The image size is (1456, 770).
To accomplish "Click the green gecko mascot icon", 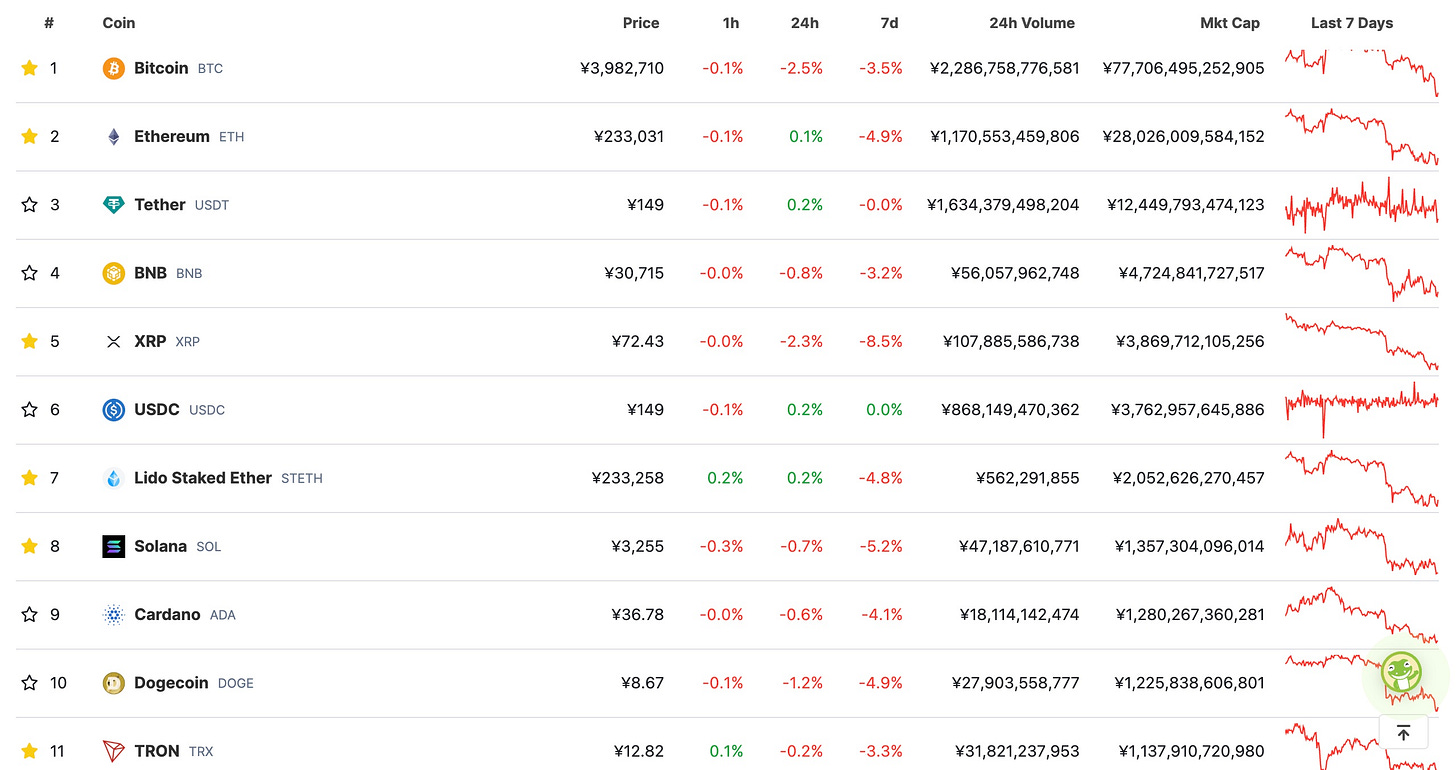I will click(x=1401, y=673).
